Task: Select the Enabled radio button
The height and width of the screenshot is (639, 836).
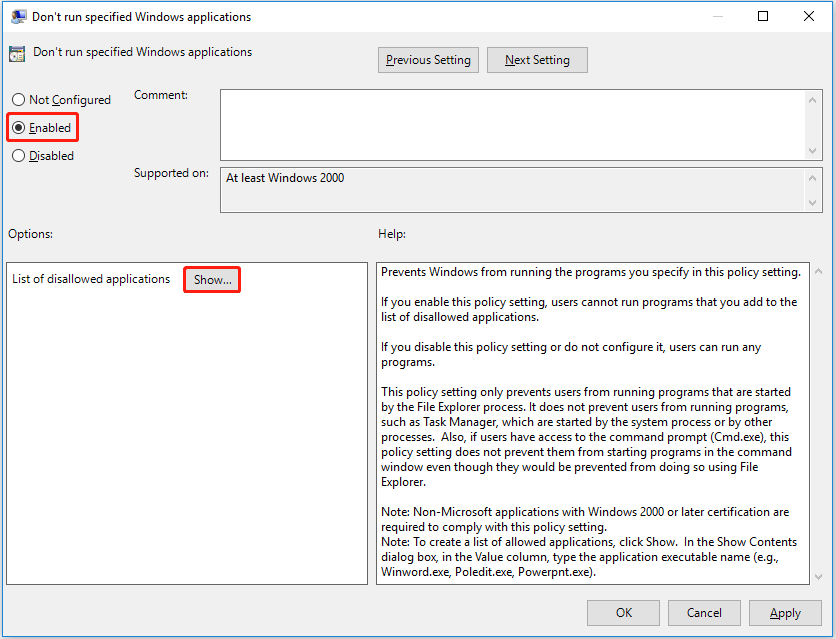Action: tap(18, 127)
